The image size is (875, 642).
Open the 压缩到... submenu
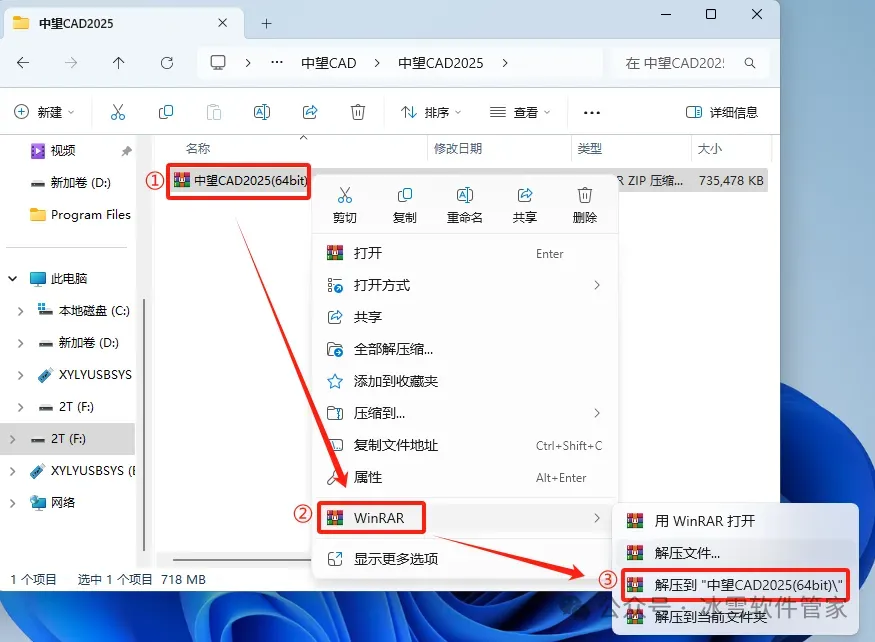click(464, 413)
